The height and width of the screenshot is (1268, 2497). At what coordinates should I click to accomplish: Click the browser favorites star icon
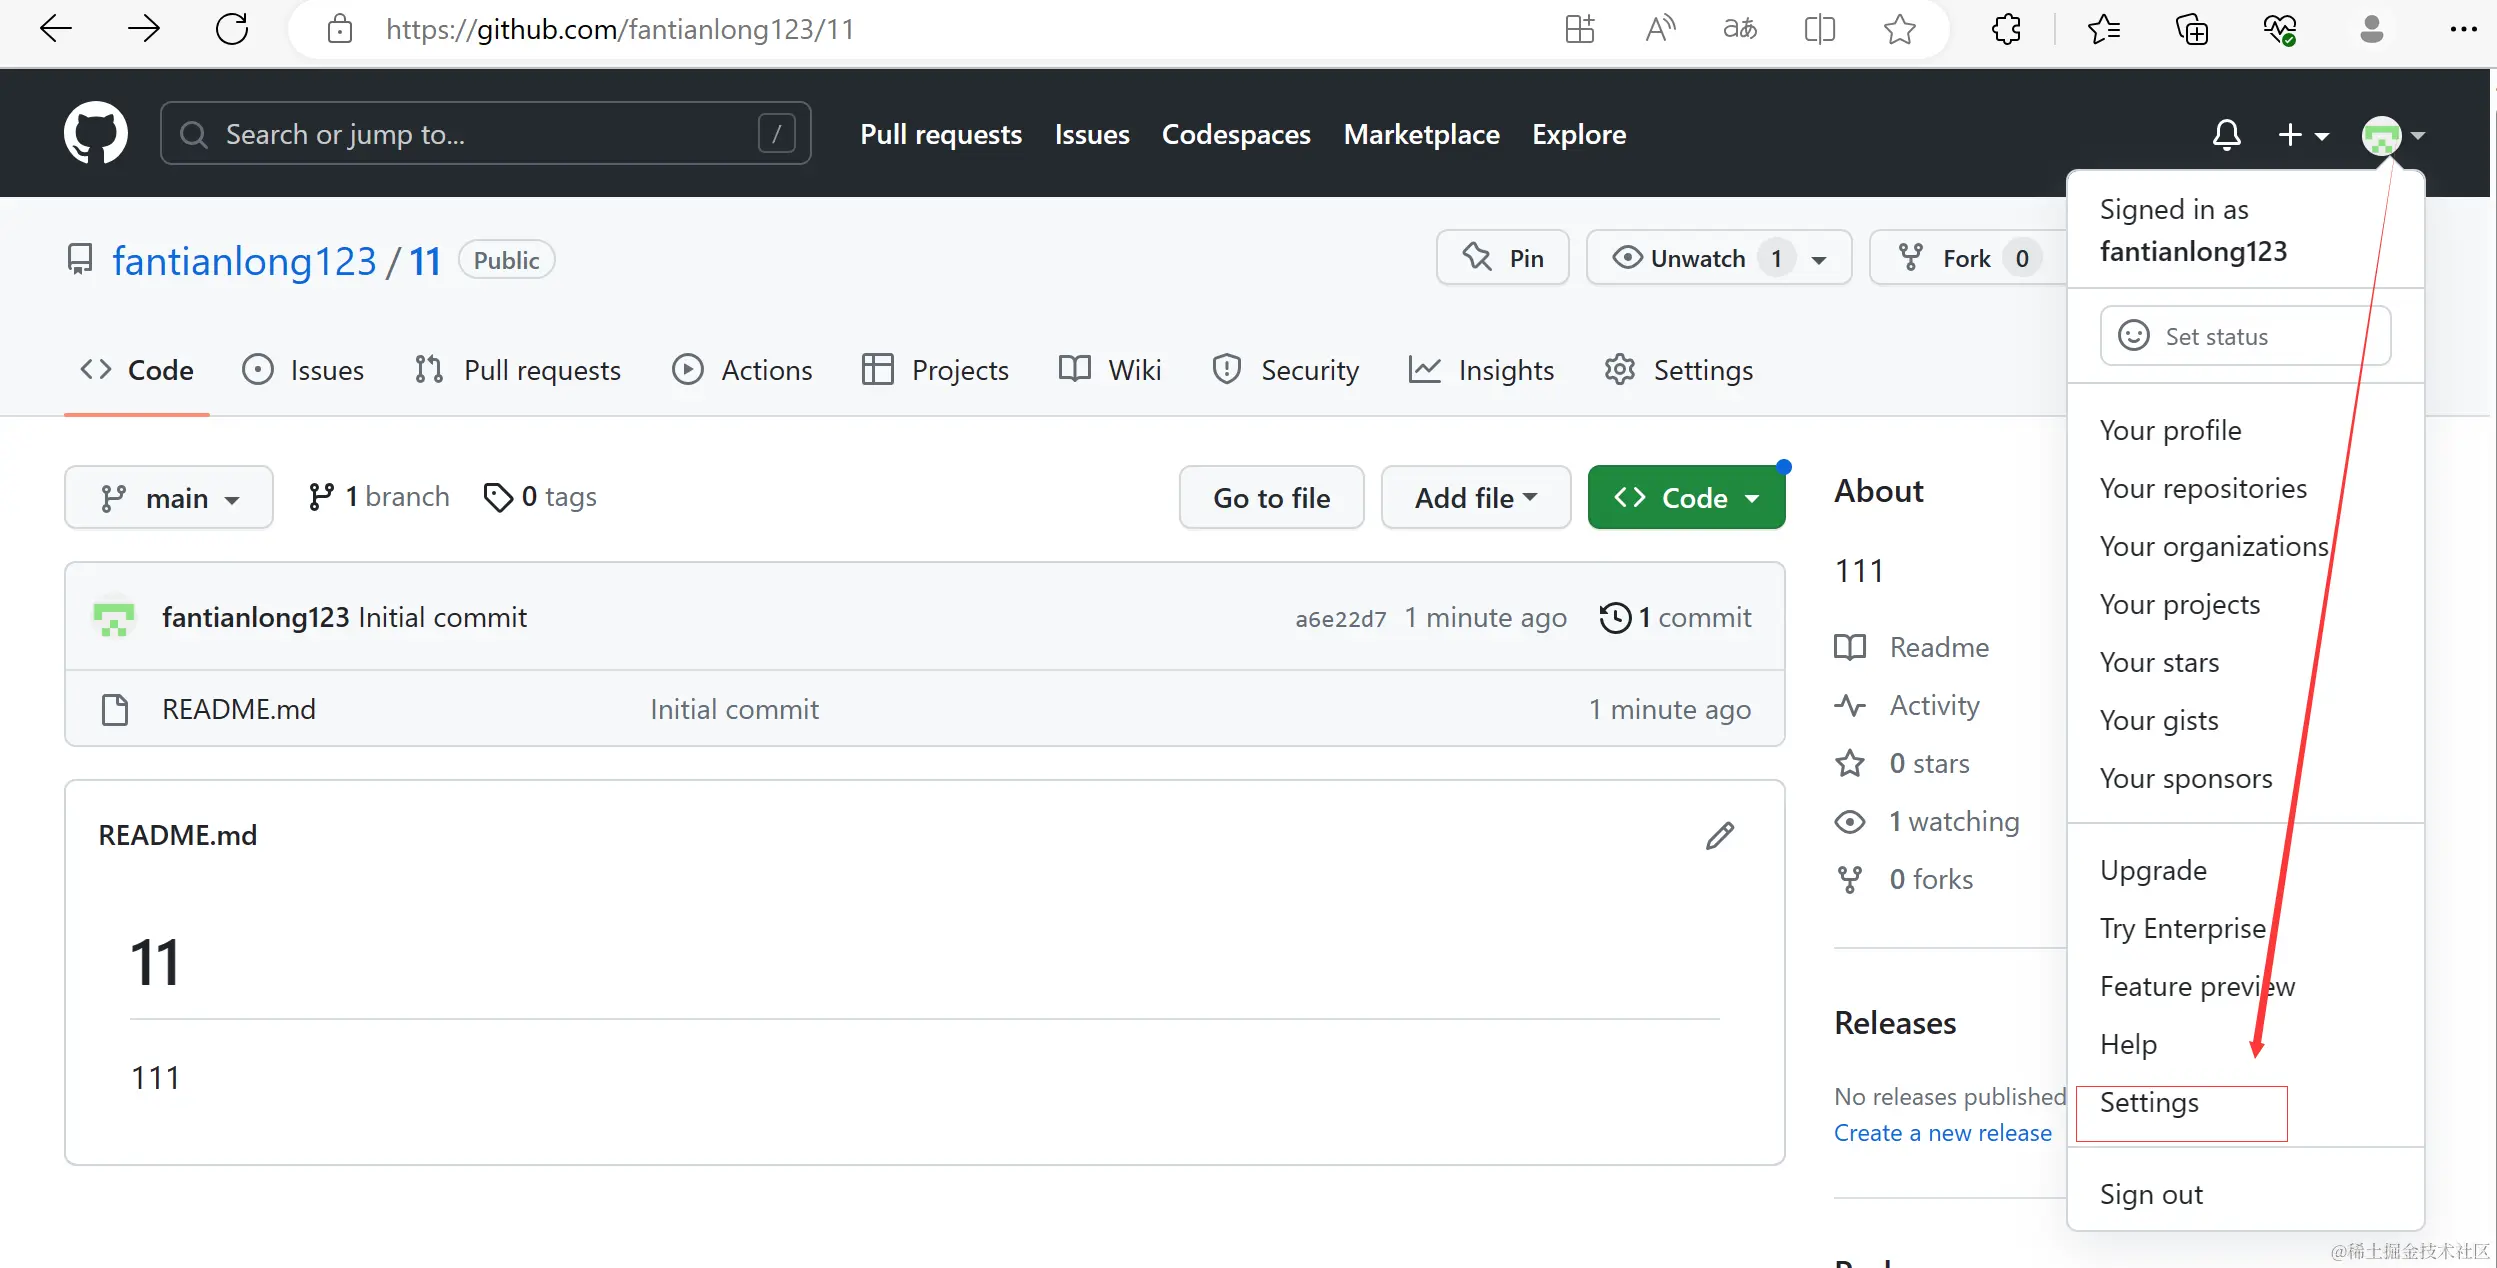(1899, 29)
